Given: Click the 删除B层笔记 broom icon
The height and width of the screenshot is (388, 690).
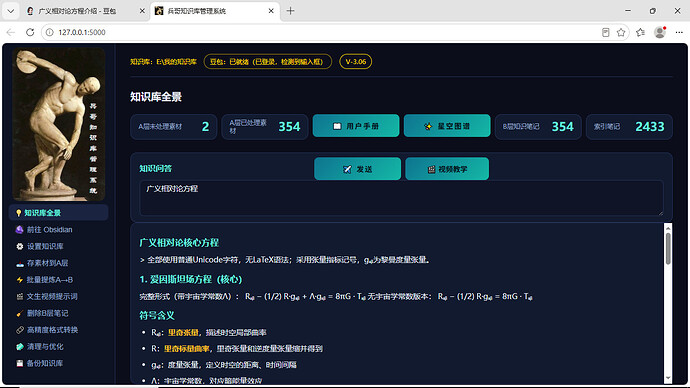Looking at the screenshot, I should click(19, 313).
